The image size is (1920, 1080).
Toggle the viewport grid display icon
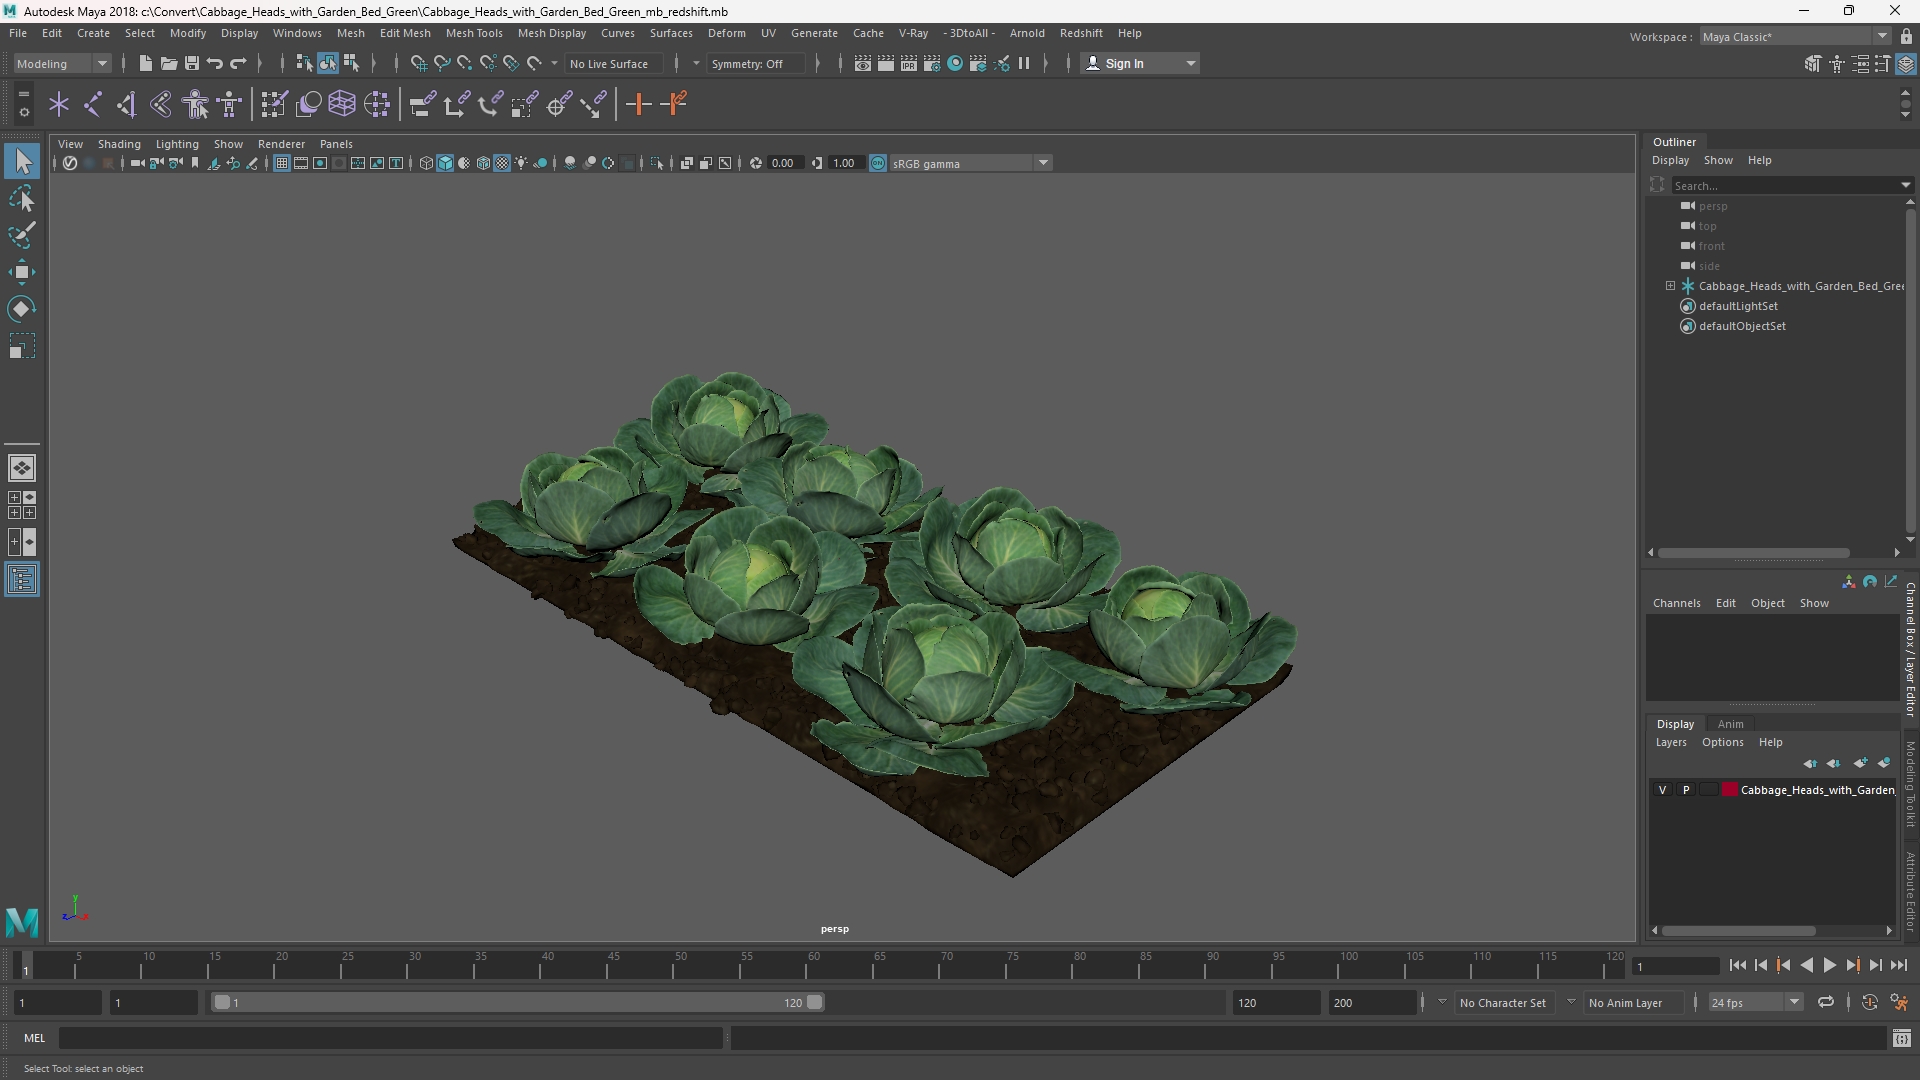(282, 163)
